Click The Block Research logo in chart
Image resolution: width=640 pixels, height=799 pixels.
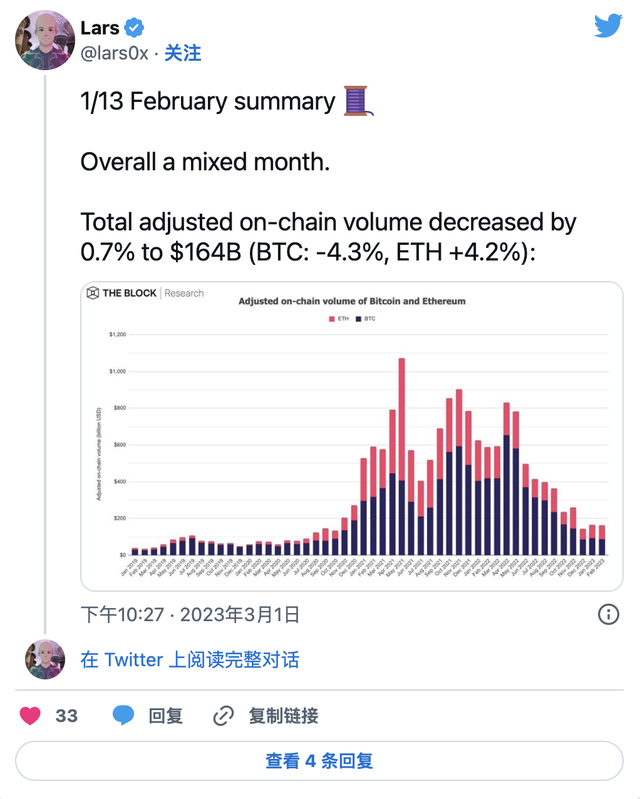click(x=146, y=293)
